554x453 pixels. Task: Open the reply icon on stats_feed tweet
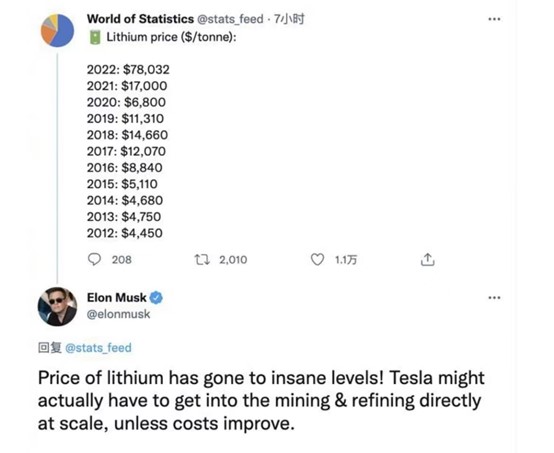pyautogui.click(x=94, y=260)
